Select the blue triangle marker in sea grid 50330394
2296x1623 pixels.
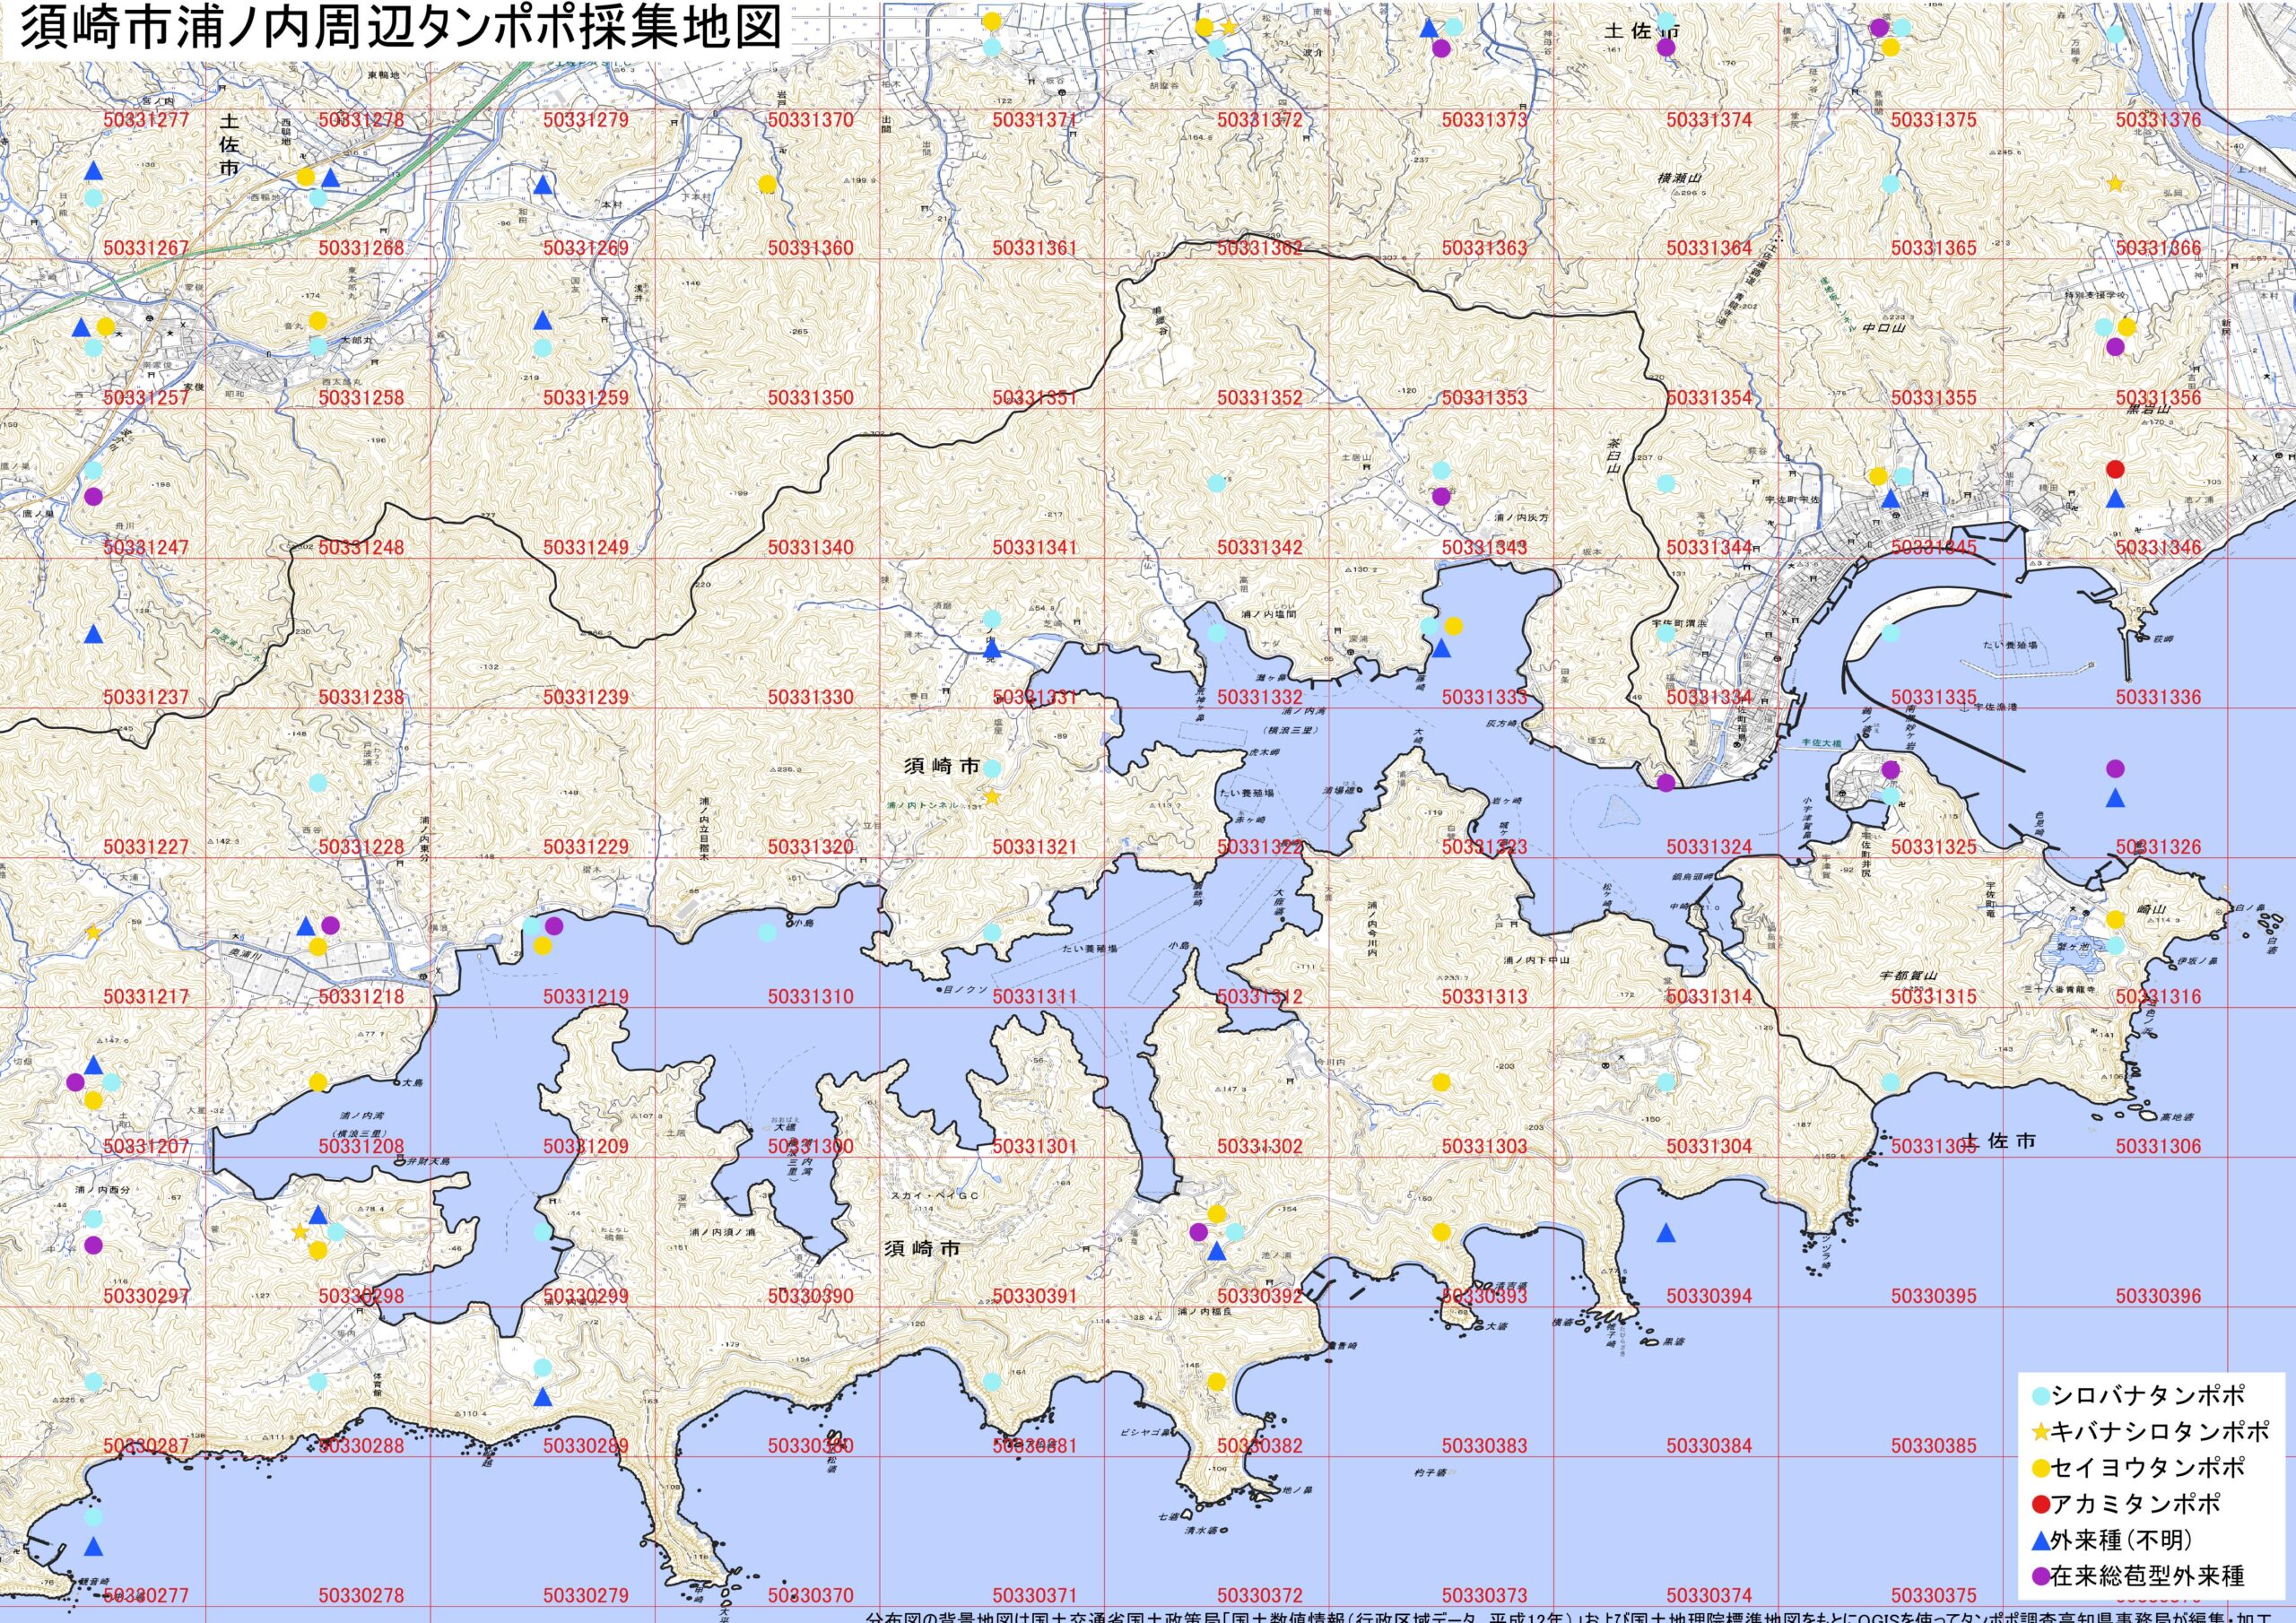(x=1666, y=1233)
